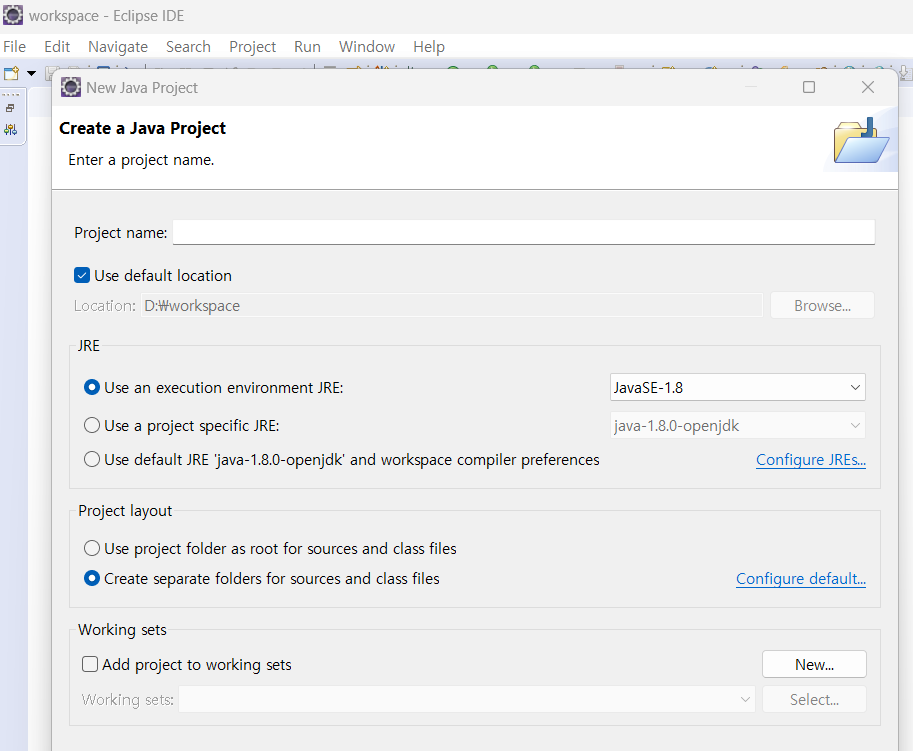
Task: Open the Working sets combo box
Action: click(466, 699)
